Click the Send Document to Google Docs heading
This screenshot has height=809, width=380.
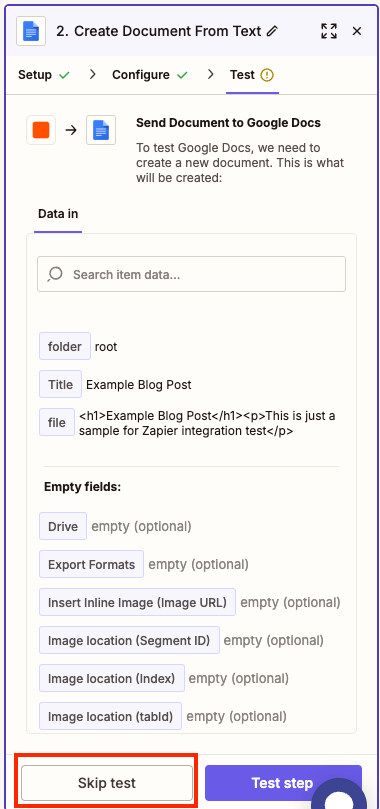(x=228, y=123)
